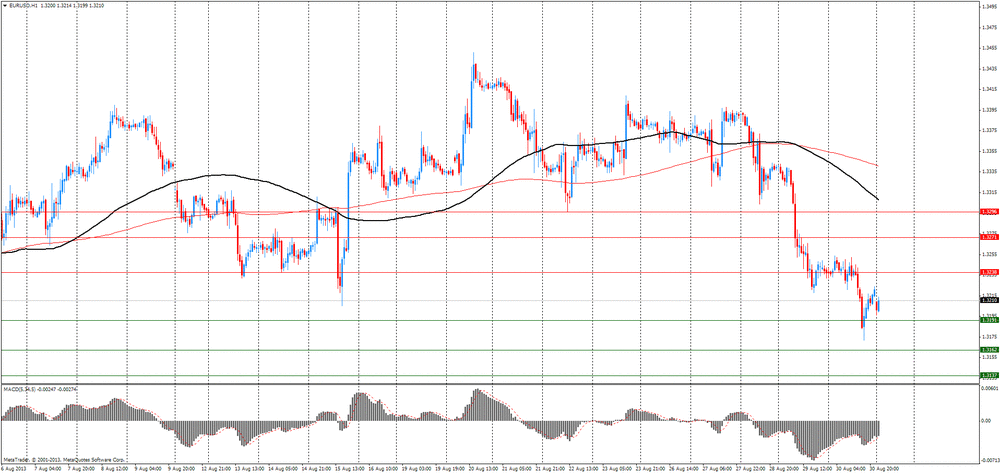
Task: Click the 0.00601 MACD scale value
Action: click(x=990, y=388)
